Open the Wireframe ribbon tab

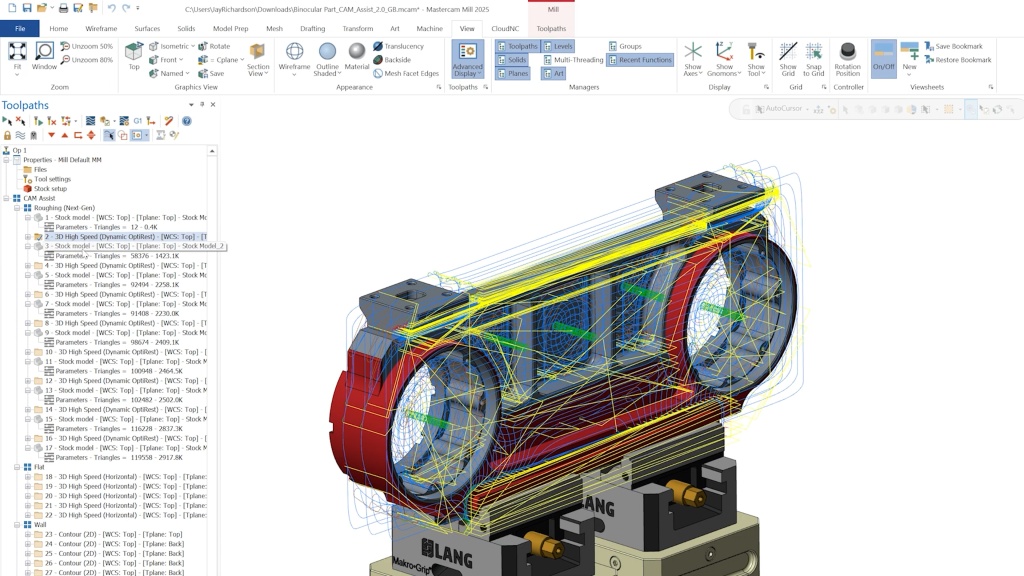point(101,29)
